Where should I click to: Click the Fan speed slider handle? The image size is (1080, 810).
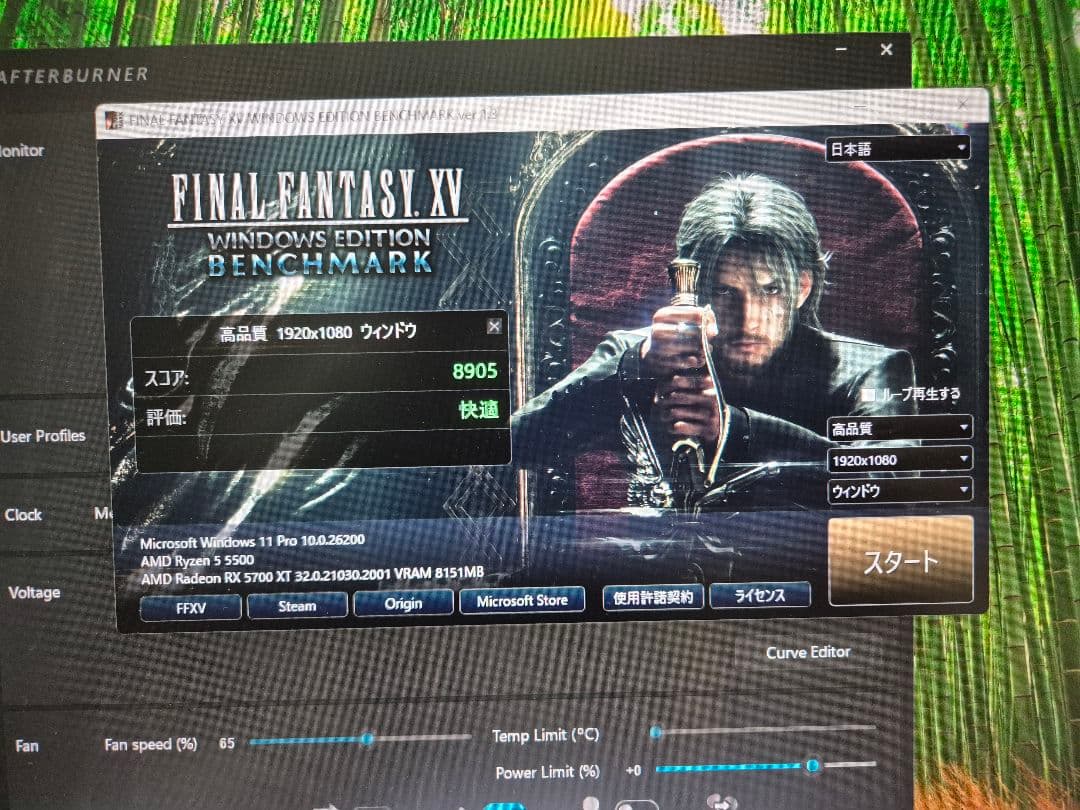point(367,739)
